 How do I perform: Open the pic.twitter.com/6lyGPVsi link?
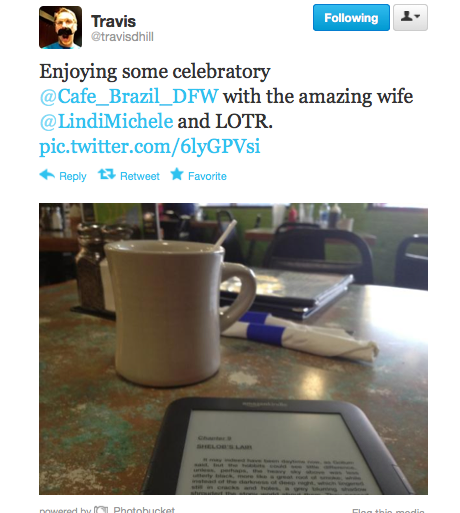click(150, 146)
